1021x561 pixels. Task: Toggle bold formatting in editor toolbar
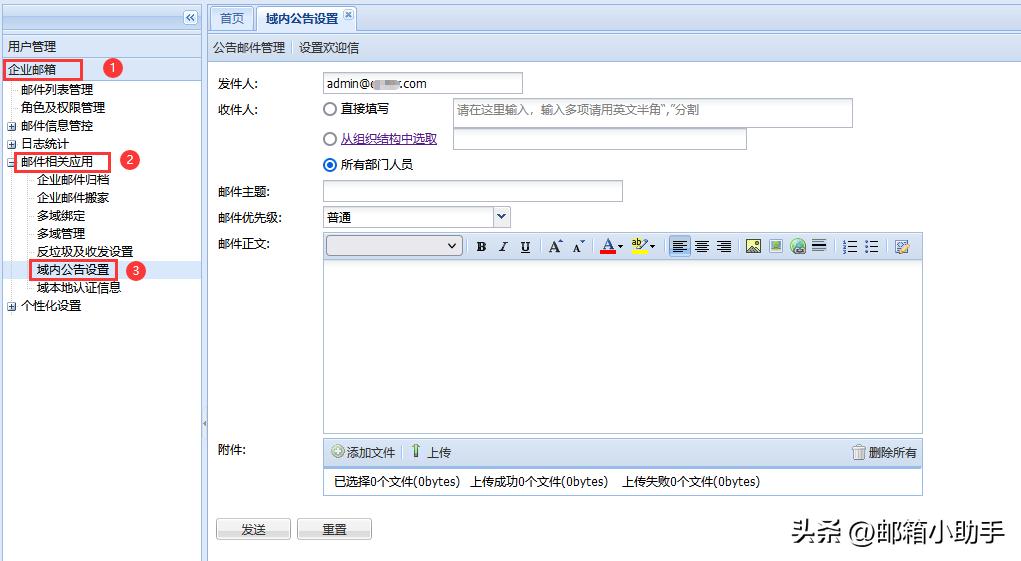pyautogui.click(x=481, y=247)
